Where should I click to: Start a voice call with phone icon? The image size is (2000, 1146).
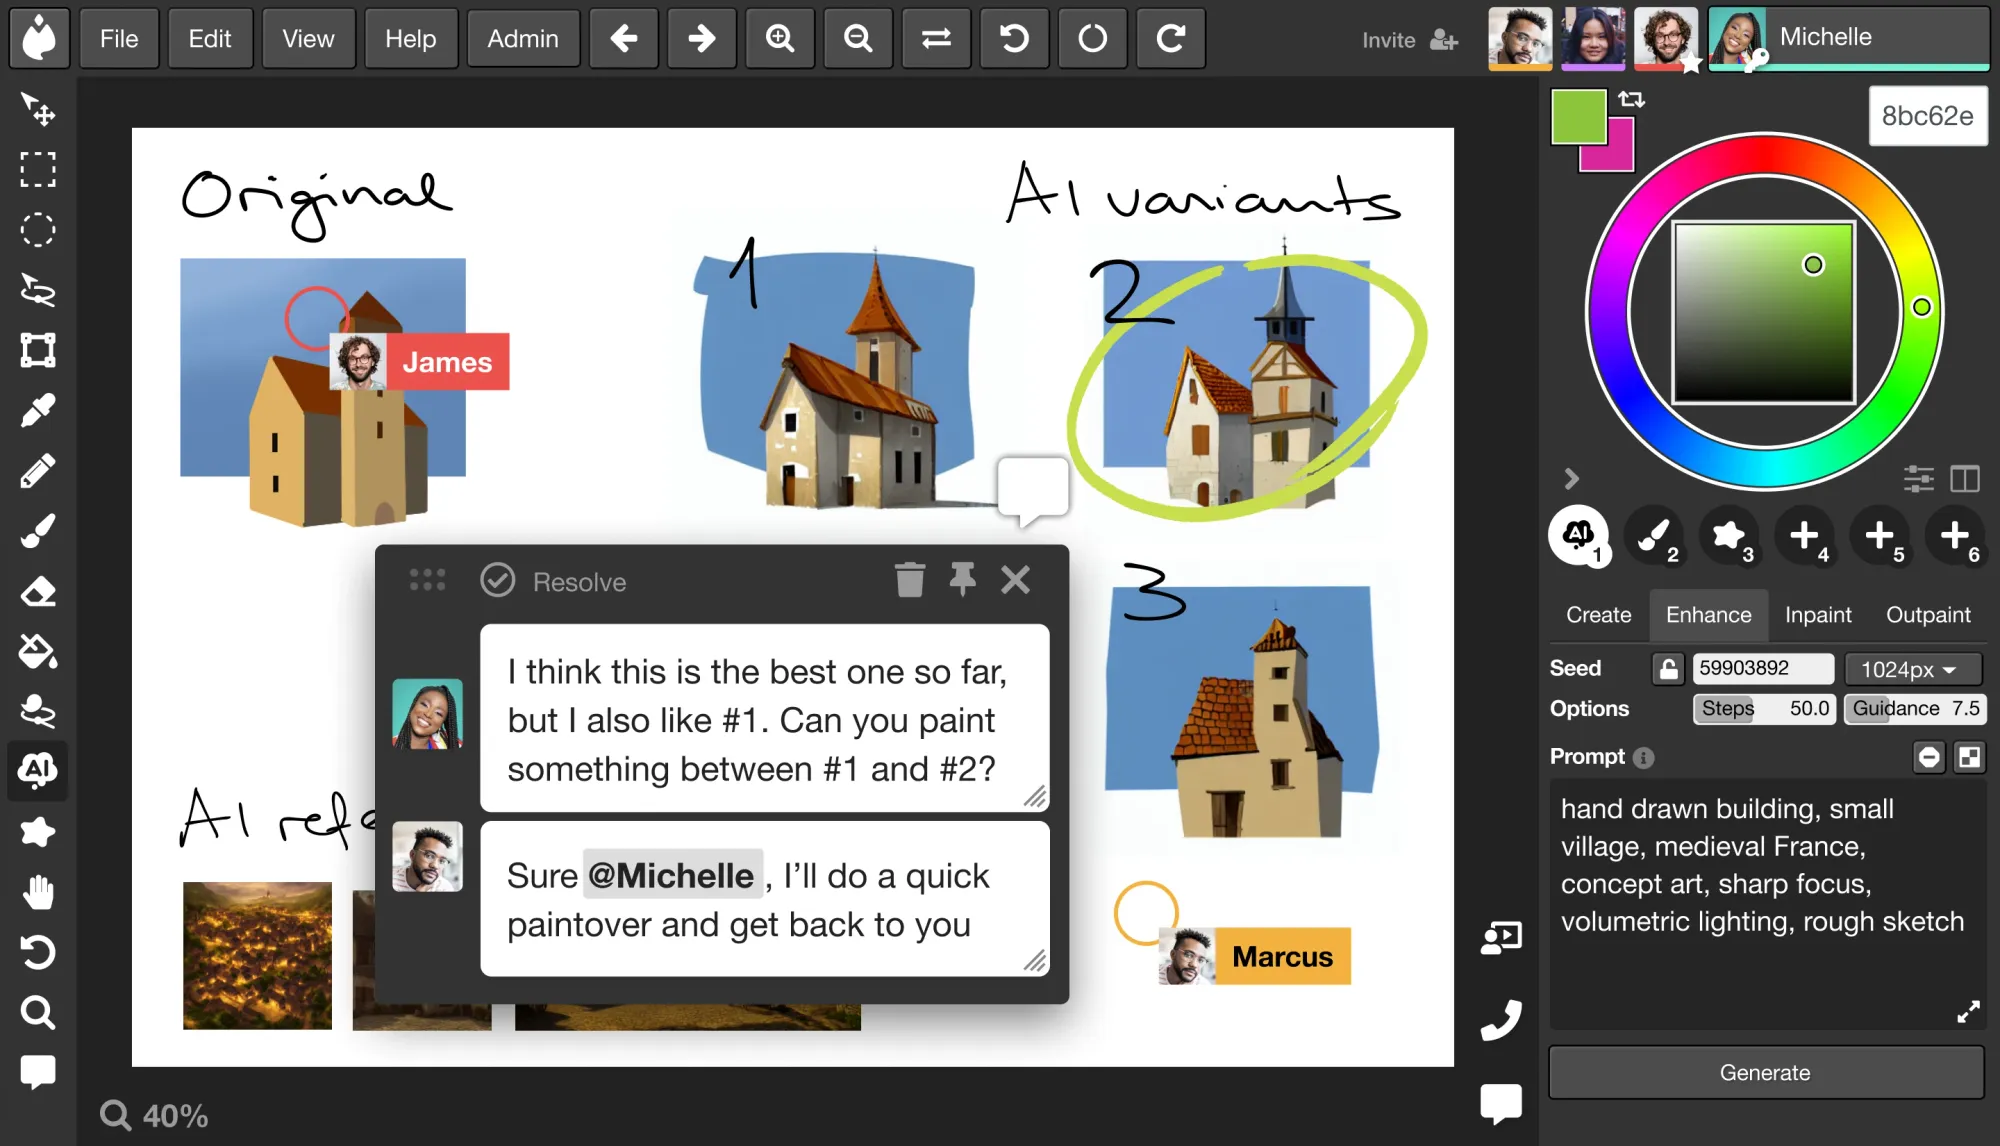(1501, 1020)
